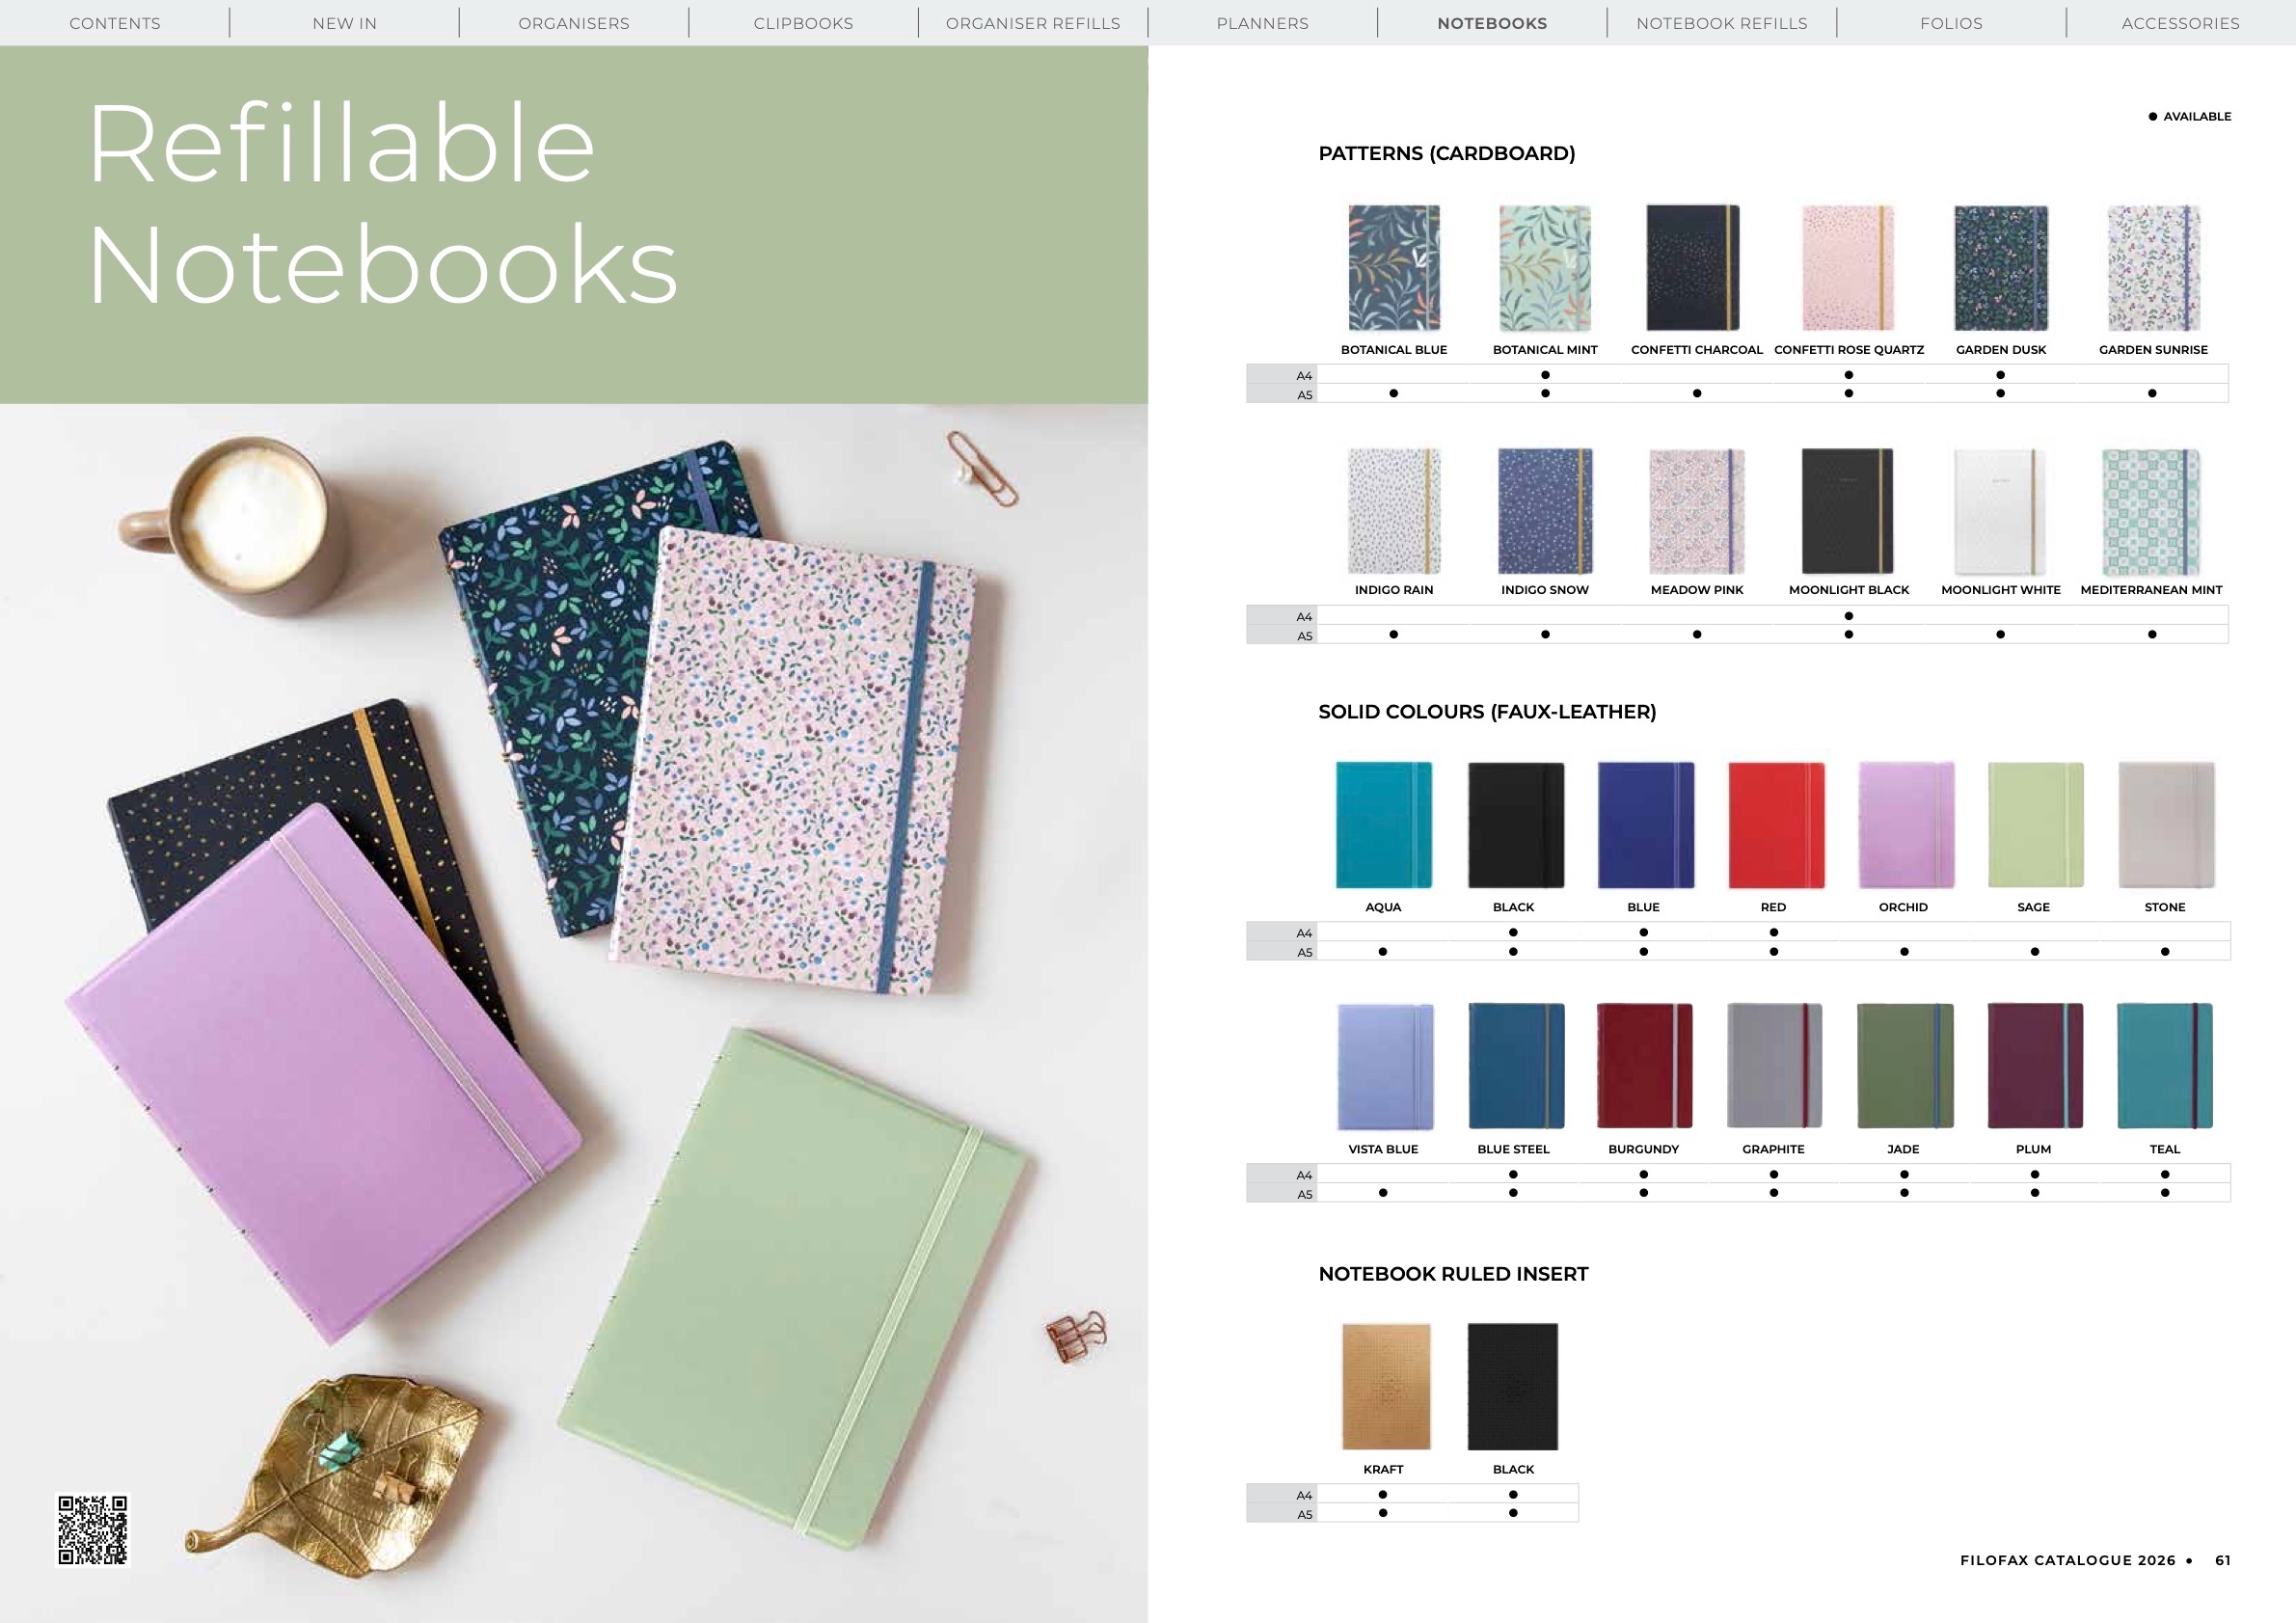Click the Garden Sunrise notebook image
Viewport: 2296px width, 1623px height.
pos(2153,268)
